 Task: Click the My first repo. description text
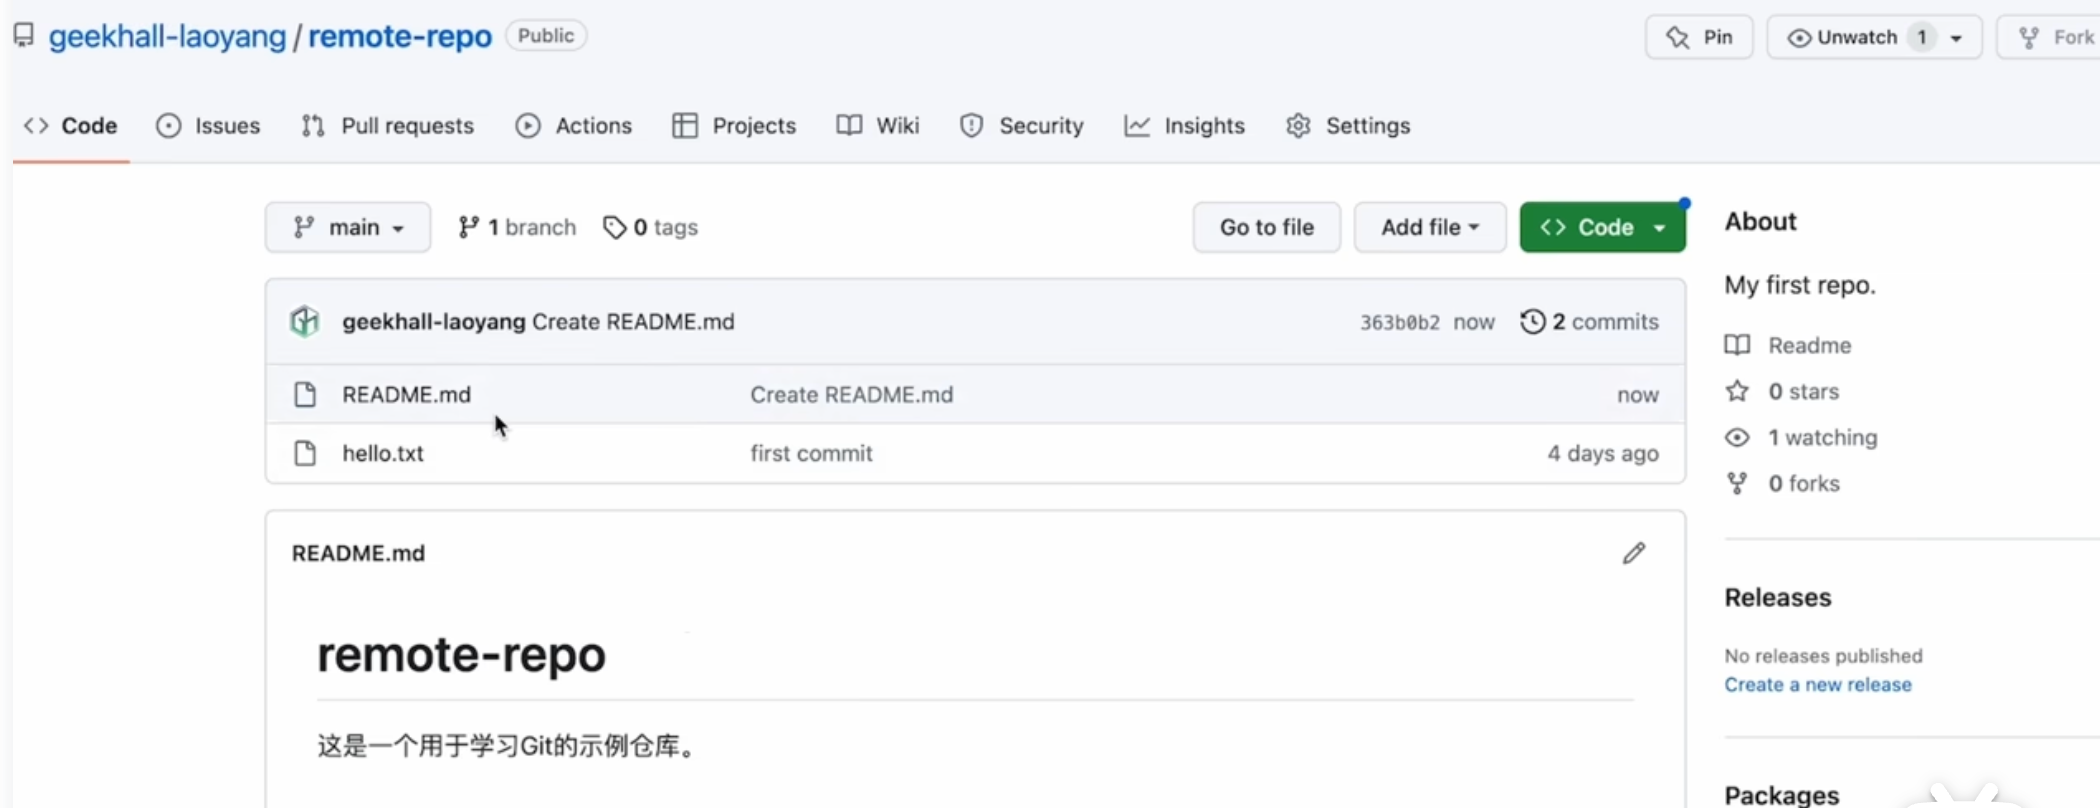tap(1800, 285)
